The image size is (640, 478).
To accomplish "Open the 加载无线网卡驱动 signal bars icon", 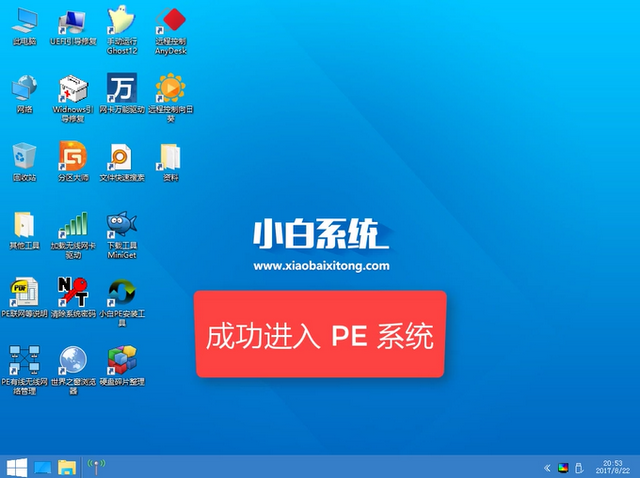I will point(72,225).
